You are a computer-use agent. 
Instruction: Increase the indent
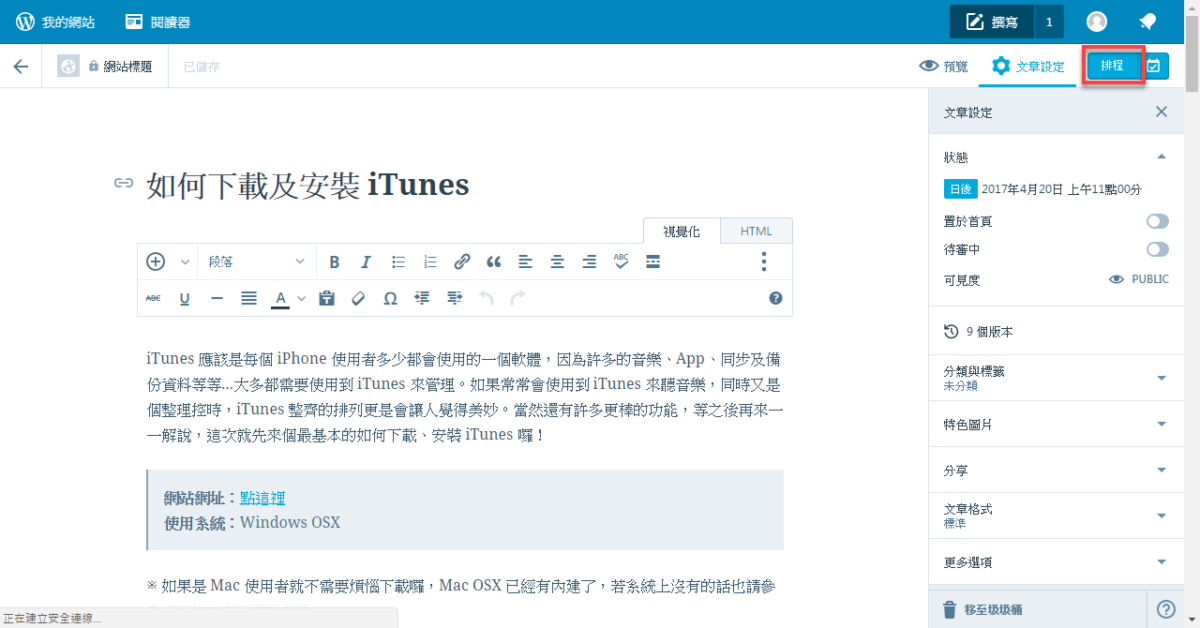point(454,298)
